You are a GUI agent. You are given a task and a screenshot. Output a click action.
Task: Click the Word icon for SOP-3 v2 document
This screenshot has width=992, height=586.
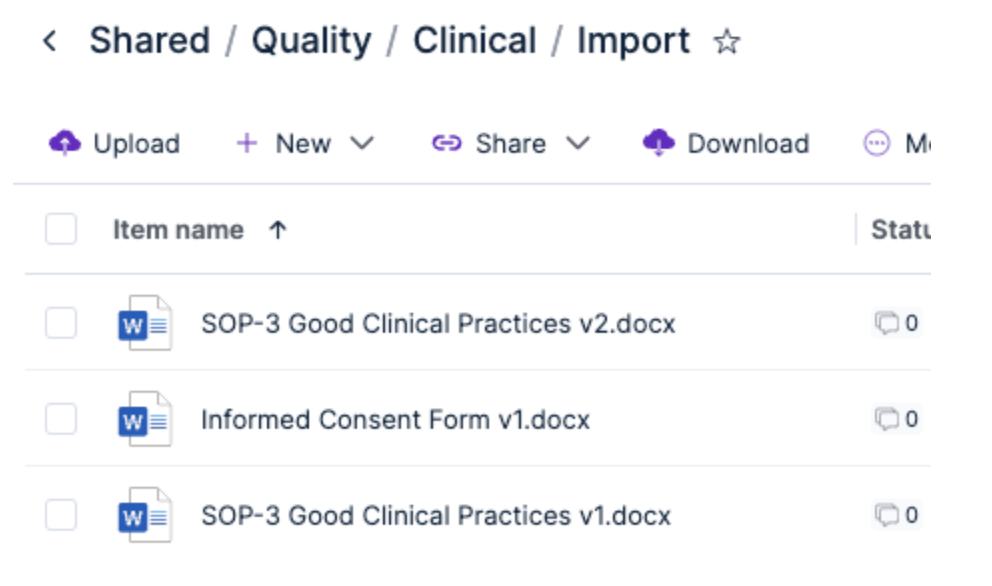pos(144,323)
